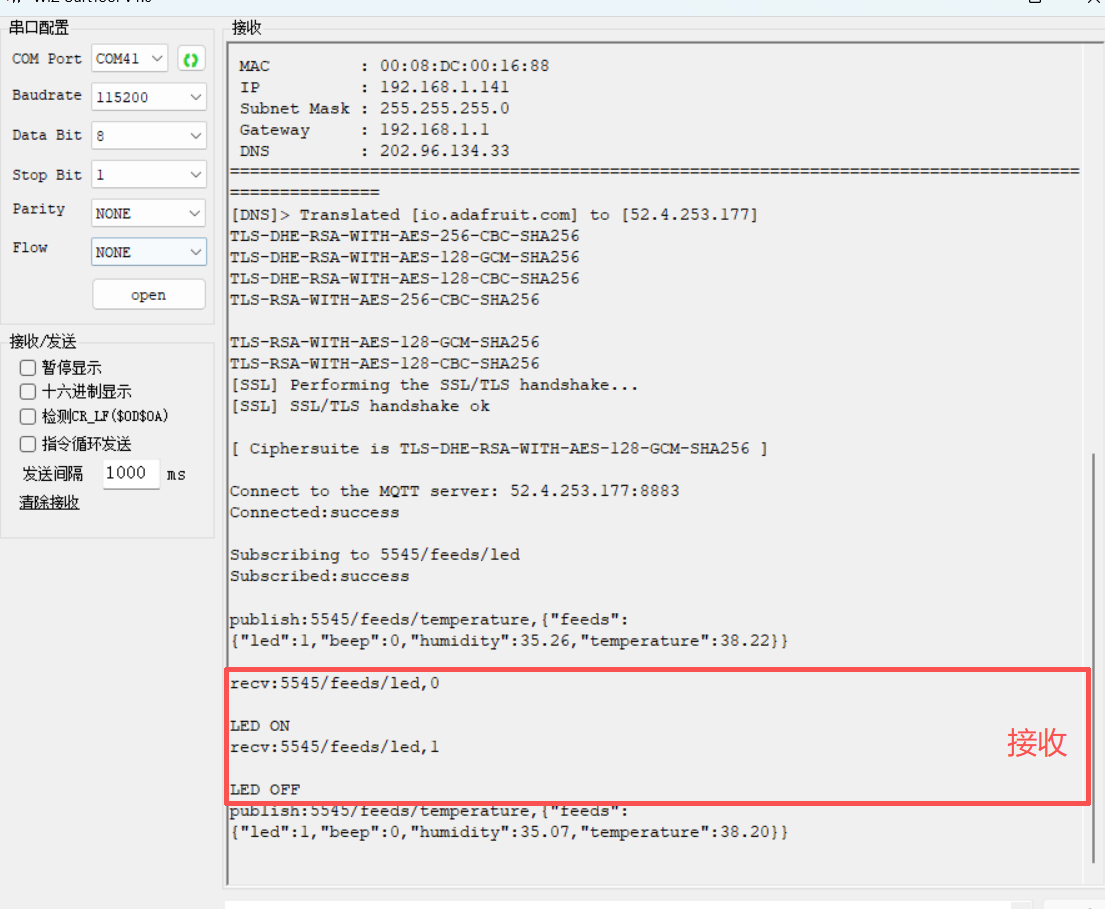The height and width of the screenshot is (909, 1105).
Task: Check the 检测CR_LF($0D$0A) option
Action: [28, 416]
